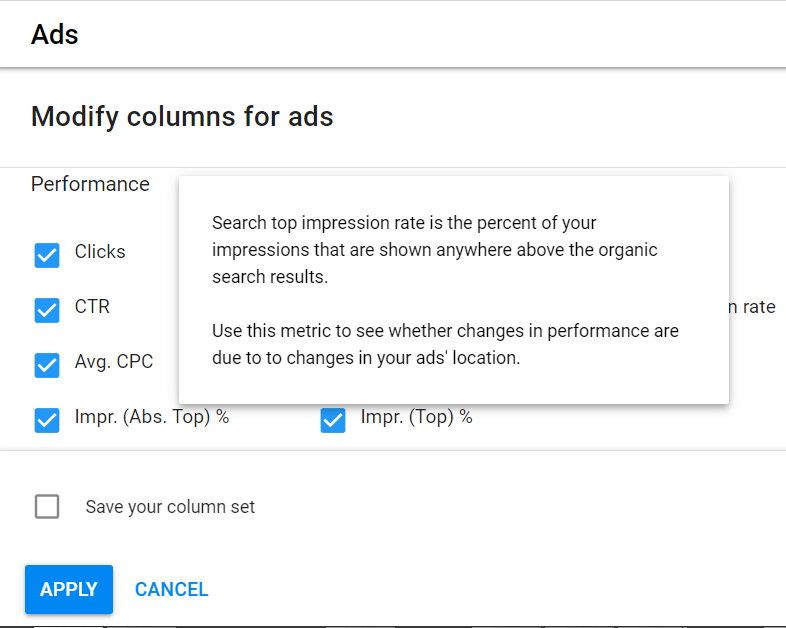Enable the Save your column set checkbox

click(47, 506)
